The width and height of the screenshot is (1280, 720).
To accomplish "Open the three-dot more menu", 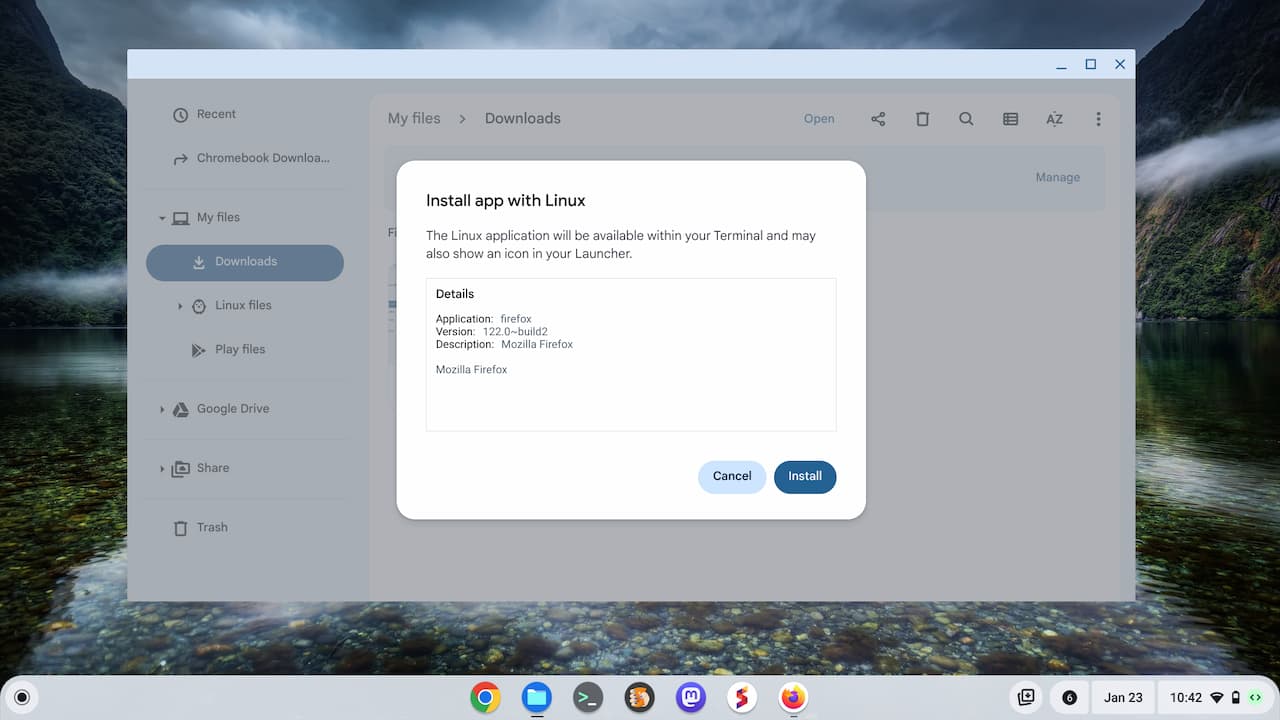I will (1098, 119).
